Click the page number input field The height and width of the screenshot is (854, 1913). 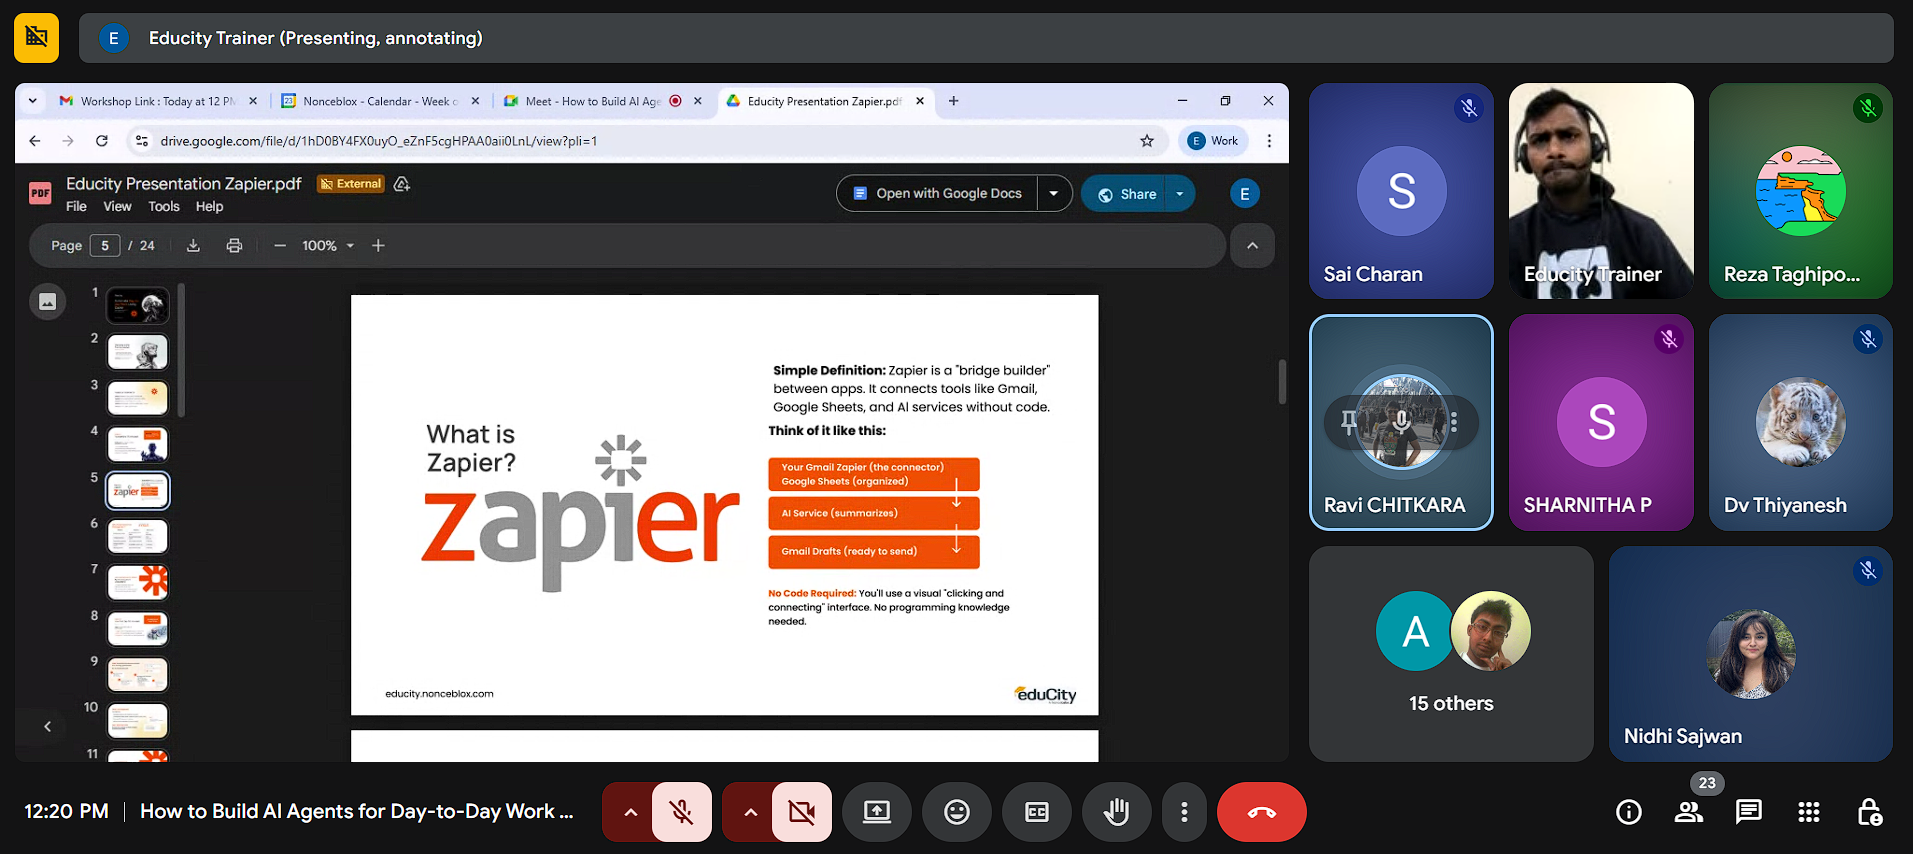(105, 245)
